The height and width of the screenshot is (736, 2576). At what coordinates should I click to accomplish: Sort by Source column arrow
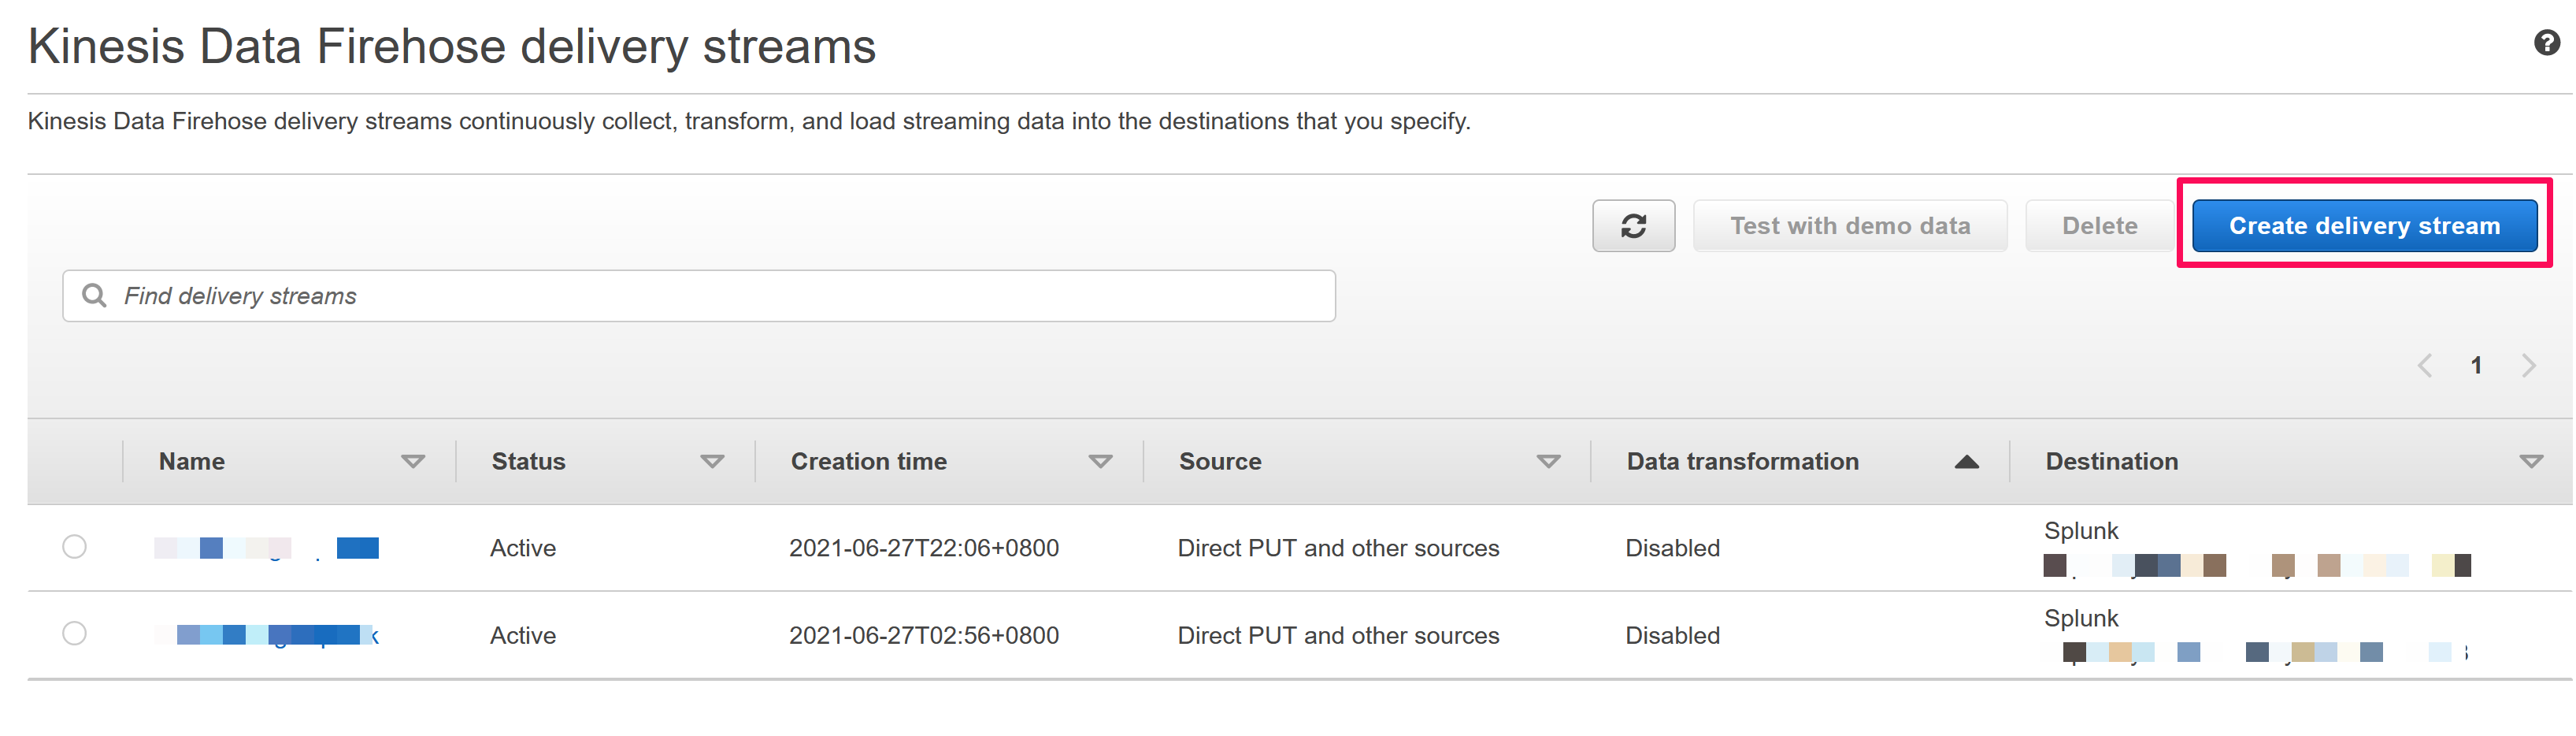pyautogui.click(x=1548, y=461)
